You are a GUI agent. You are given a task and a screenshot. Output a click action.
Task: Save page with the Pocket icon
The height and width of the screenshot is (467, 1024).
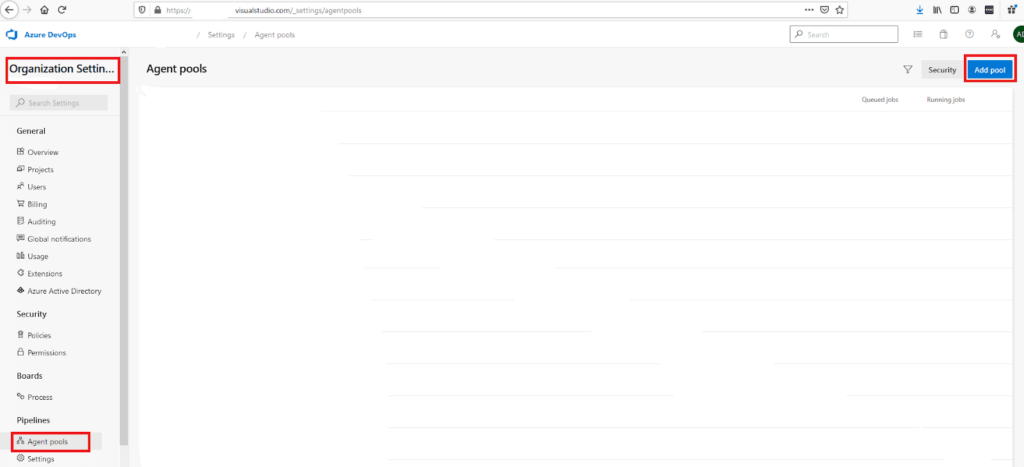pos(825,10)
